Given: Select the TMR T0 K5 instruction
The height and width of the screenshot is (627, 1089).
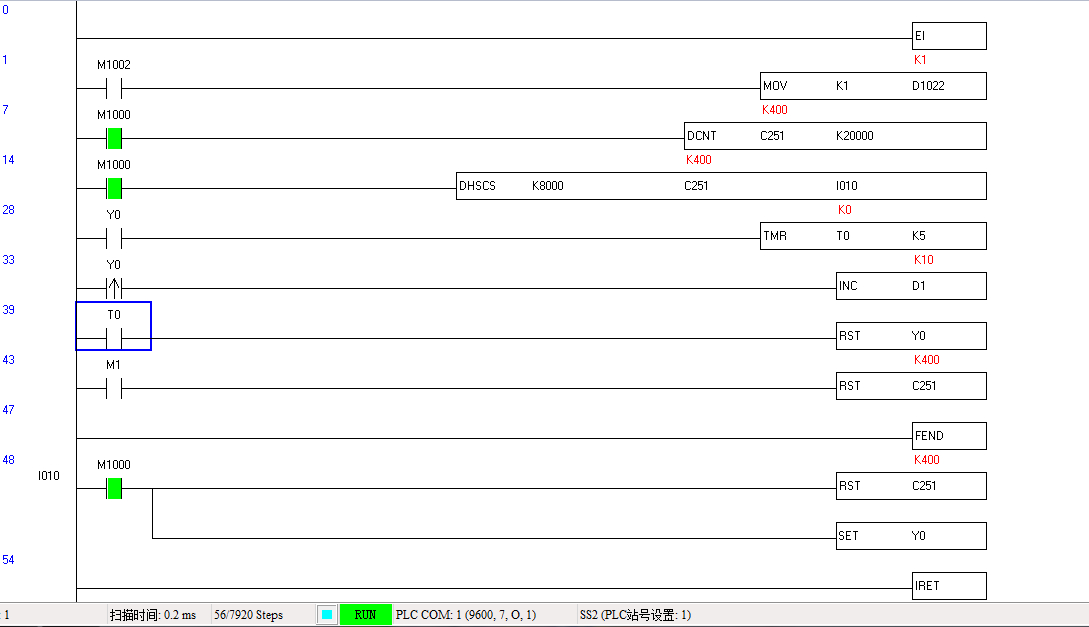Looking at the screenshot, I should (872, 236).
